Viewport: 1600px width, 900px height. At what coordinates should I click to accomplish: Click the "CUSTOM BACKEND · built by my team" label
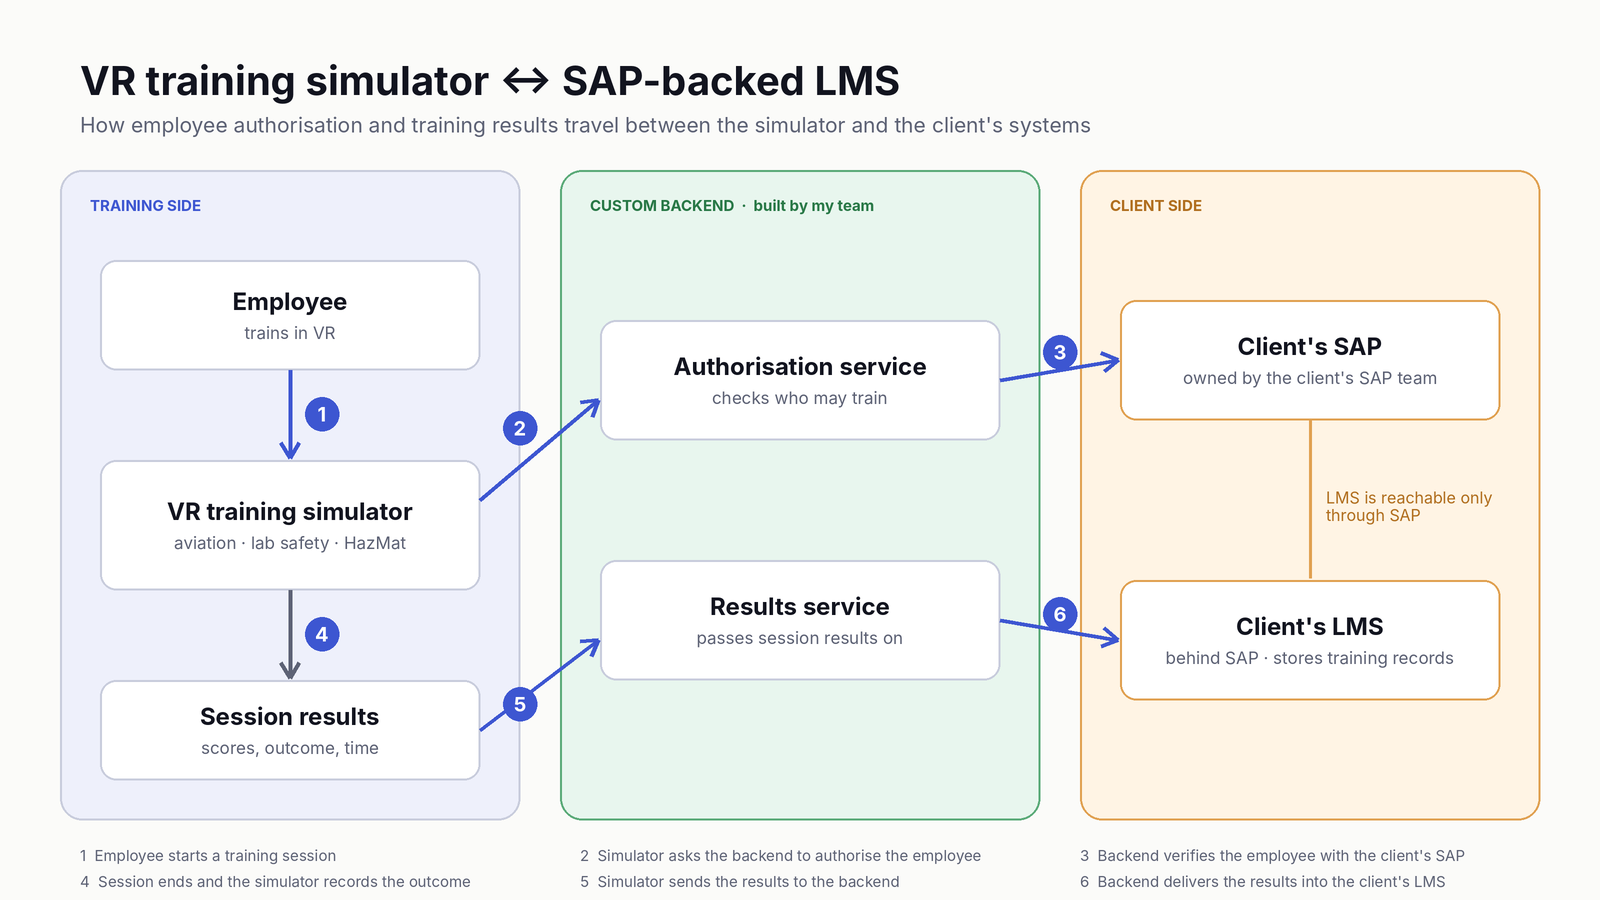pos(732,206)
